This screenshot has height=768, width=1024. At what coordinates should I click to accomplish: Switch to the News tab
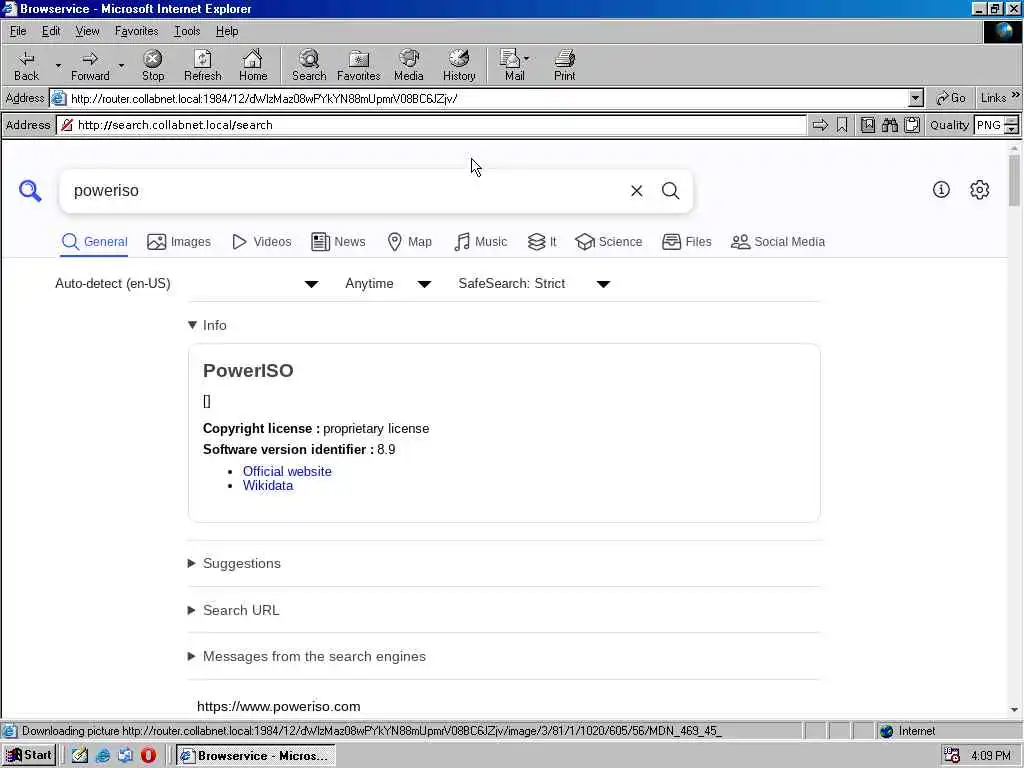click(338, 242)
